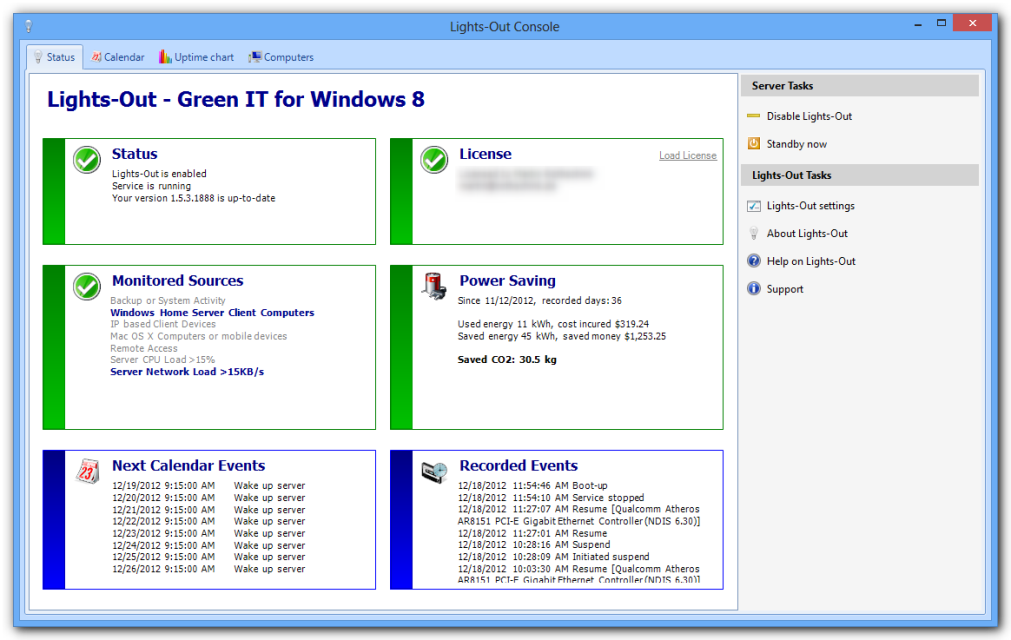Viewport: 1011px width, 640px height.
Task: Open the Status tab
Action: pyautogui.click(x=55, y=57)
